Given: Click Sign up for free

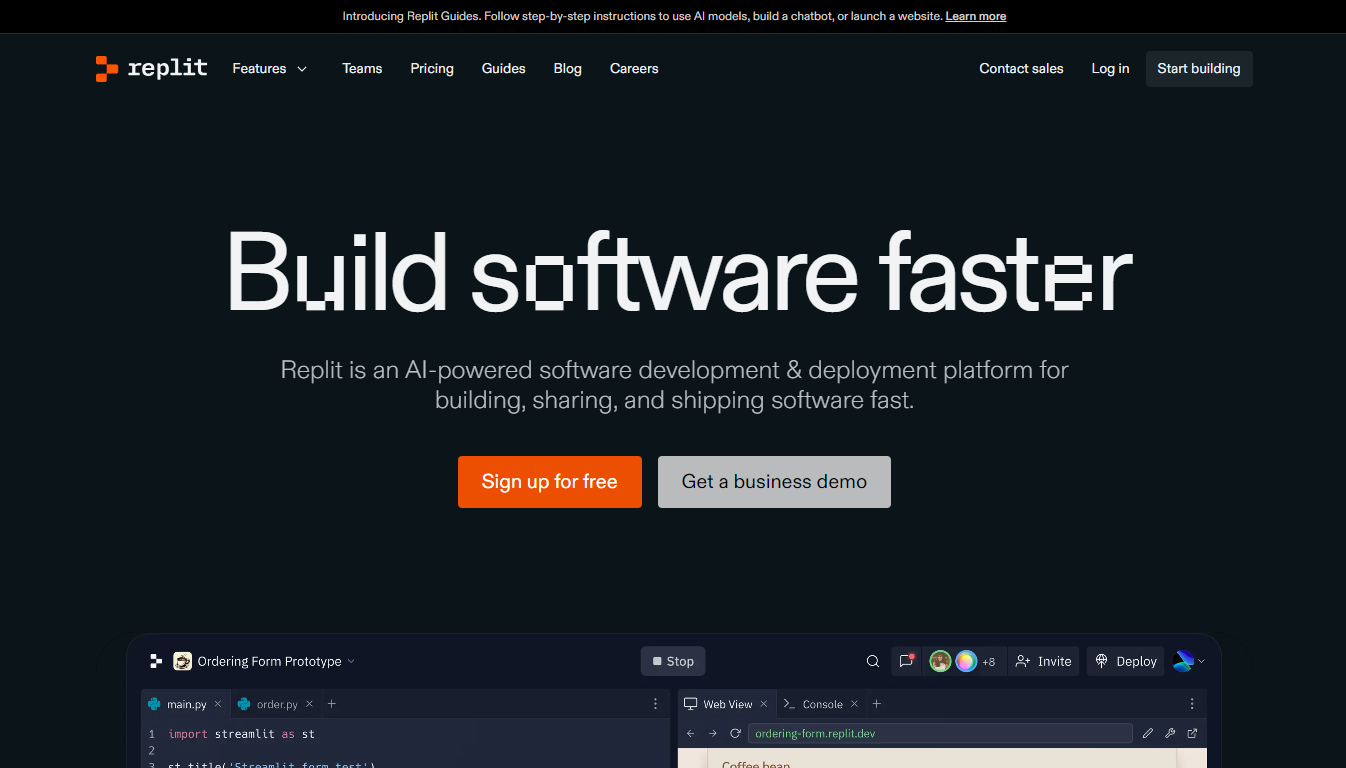Looking at the screenshot, I should tap(550, 482).
